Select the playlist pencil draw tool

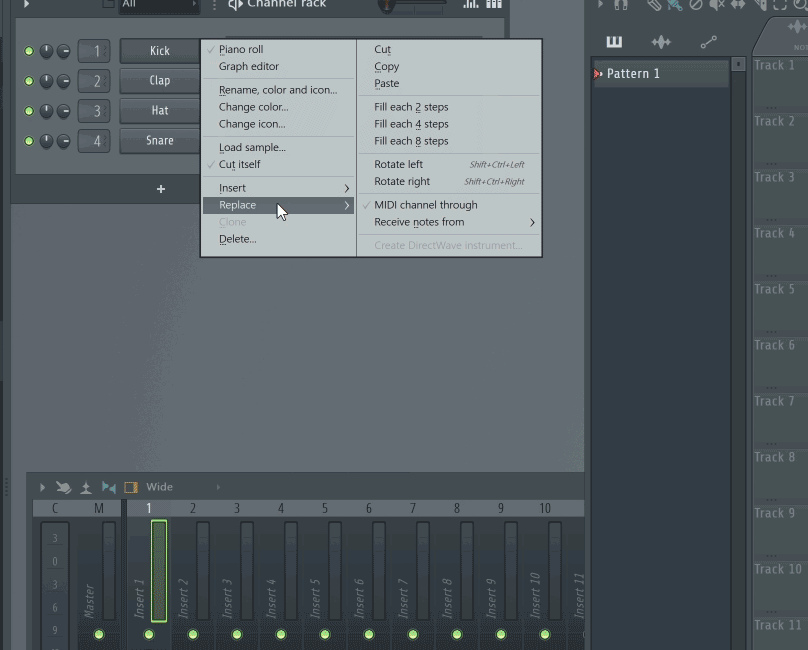tap(654, 5)
